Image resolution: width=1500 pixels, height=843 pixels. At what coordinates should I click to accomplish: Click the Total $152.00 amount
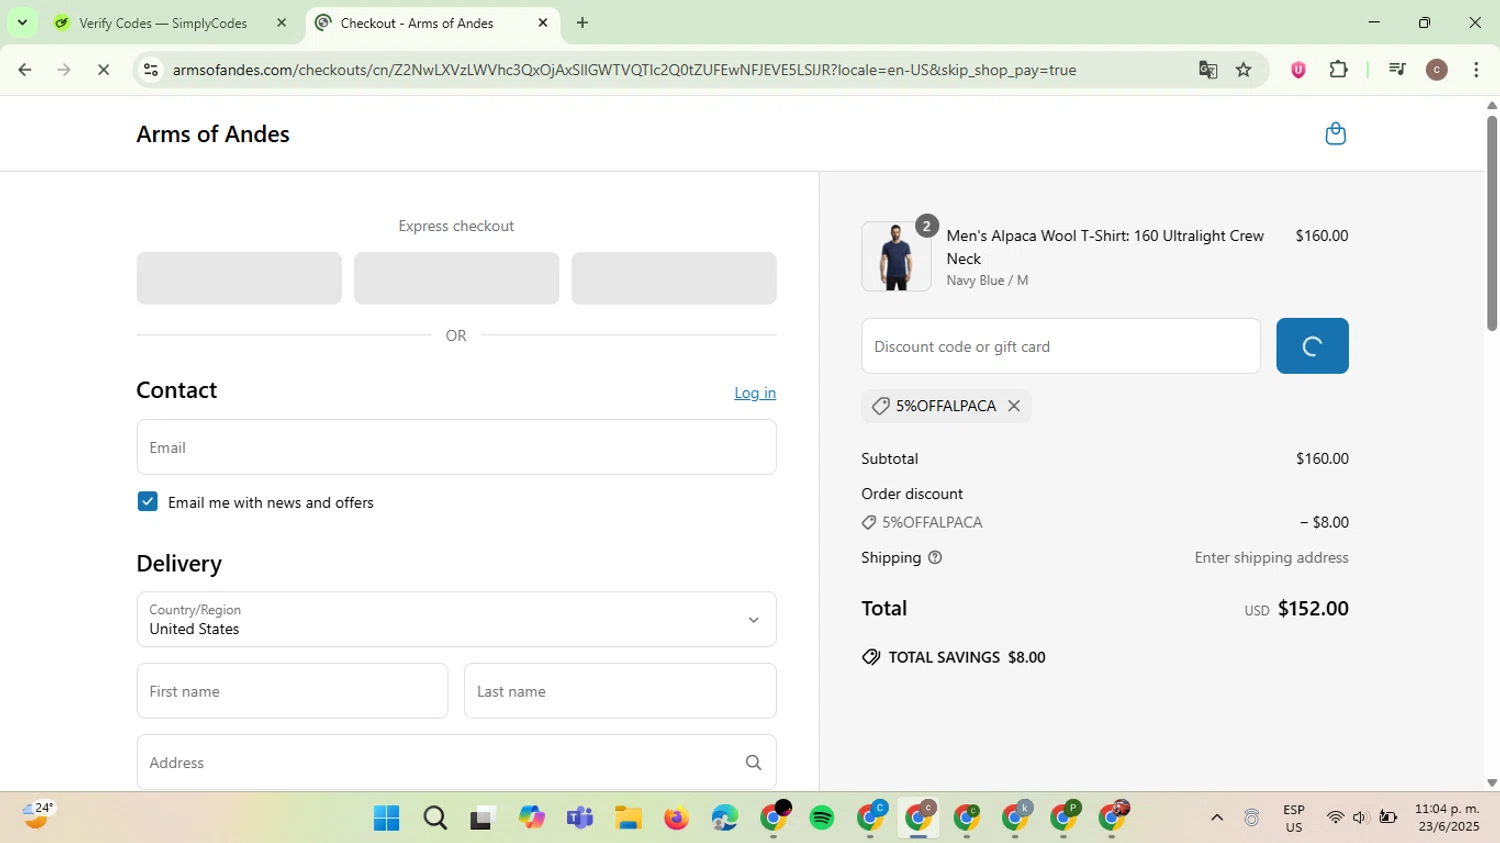tap(1313, 608)
